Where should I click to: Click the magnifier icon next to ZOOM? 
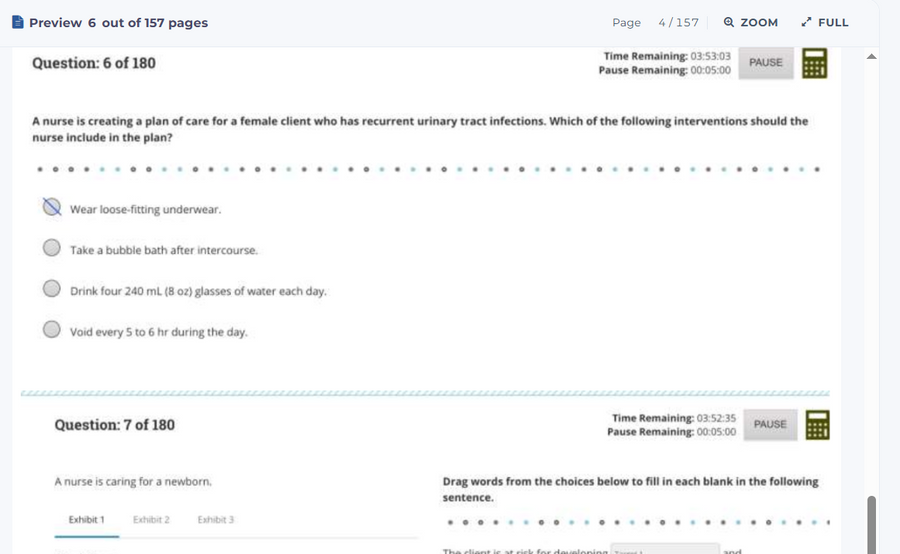click(728, 22)
